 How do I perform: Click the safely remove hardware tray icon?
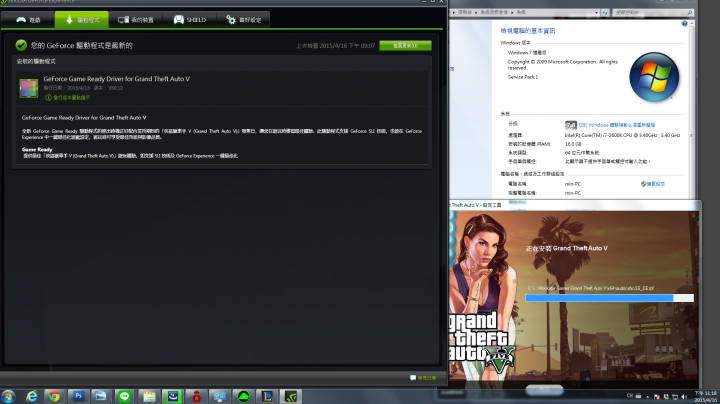pos(666,396)
